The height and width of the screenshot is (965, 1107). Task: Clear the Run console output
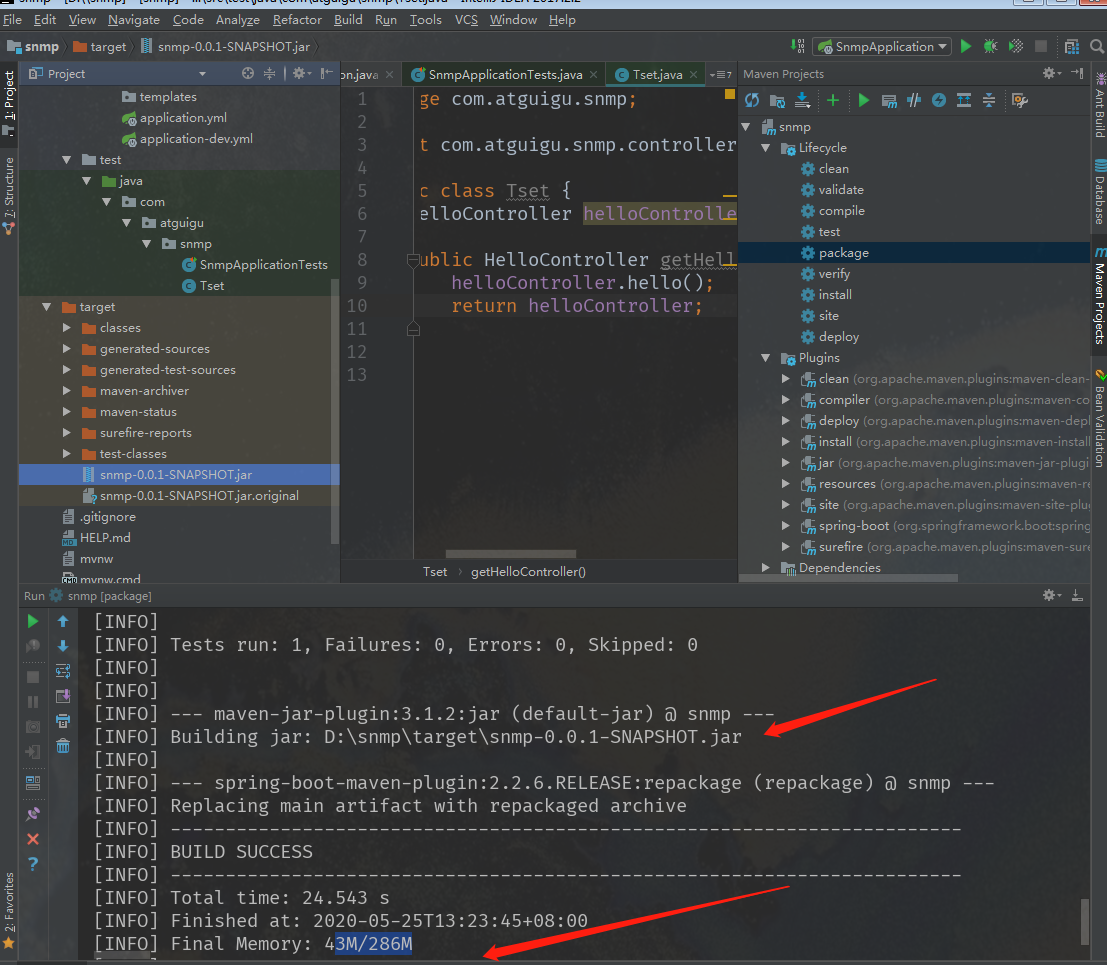[x=65, y=745]
